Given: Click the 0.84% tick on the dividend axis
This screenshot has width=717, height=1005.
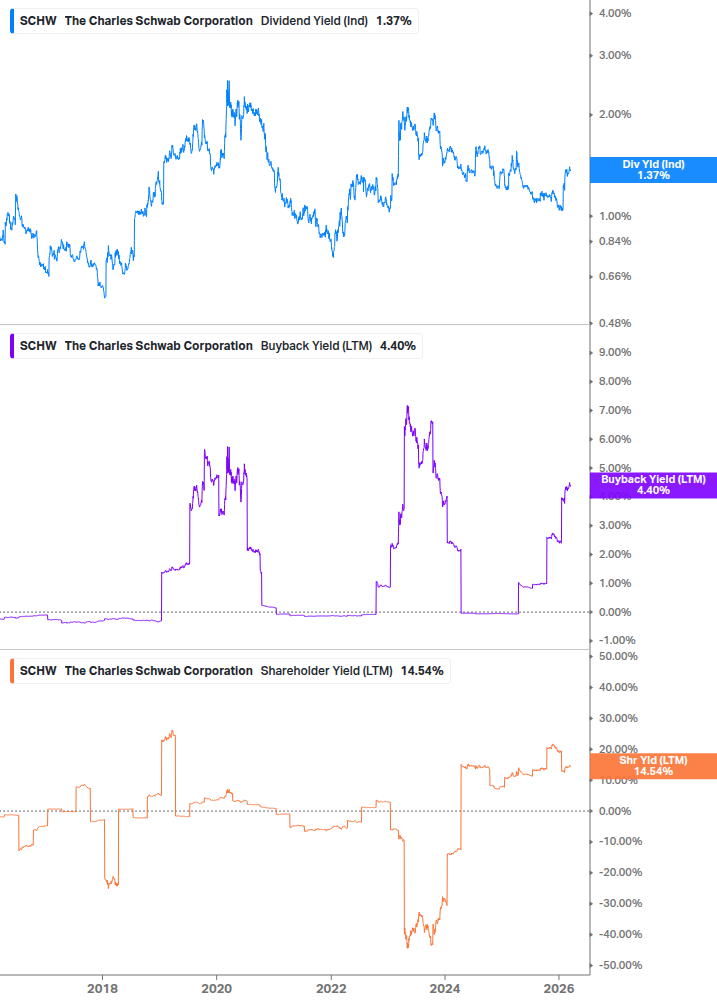Looking at the screenshot, I should 615,242.
